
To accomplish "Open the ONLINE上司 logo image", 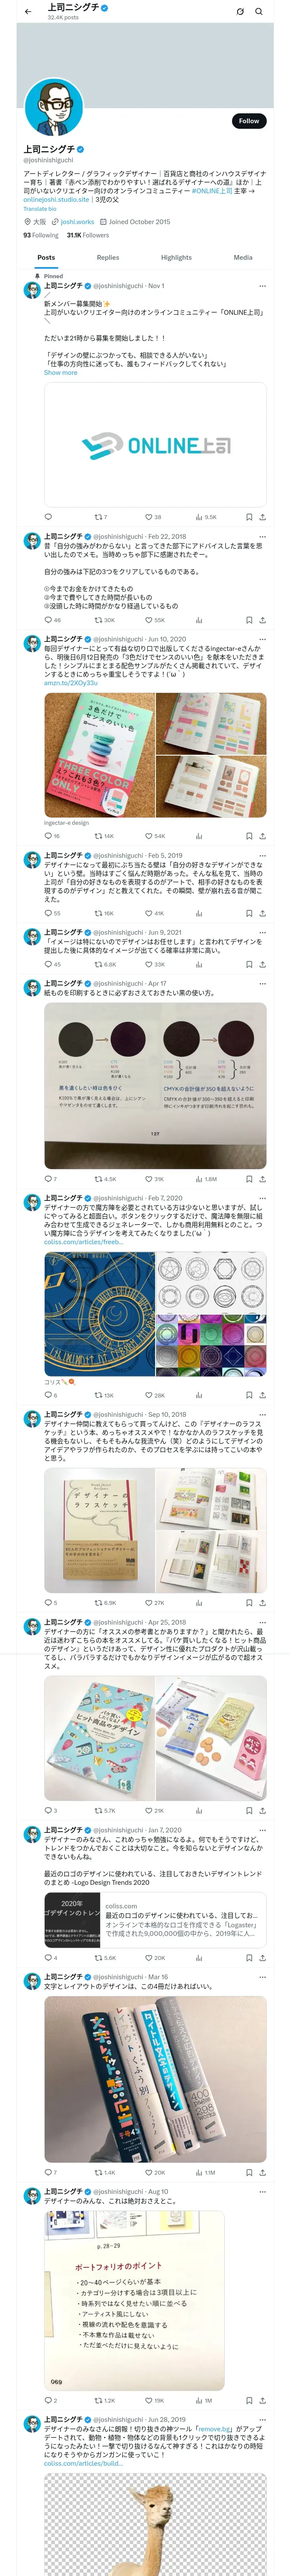I will pyautogui.click(x=155, y=445).
